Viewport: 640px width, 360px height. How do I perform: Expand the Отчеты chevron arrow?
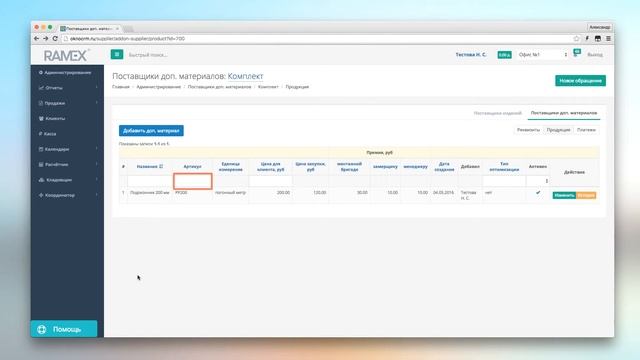[x=97, y=87]
